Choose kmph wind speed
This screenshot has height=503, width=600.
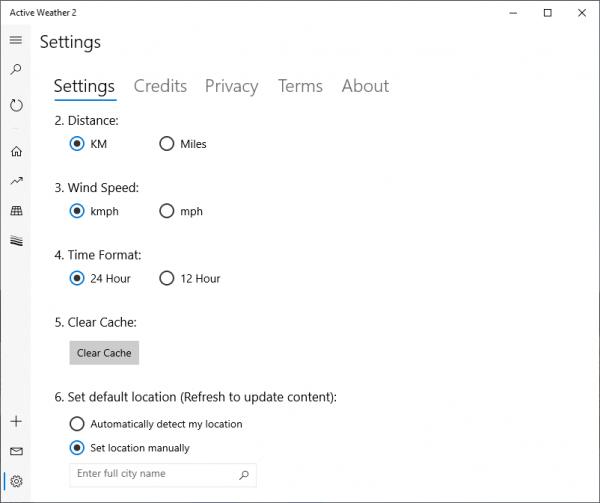(94, 211)
